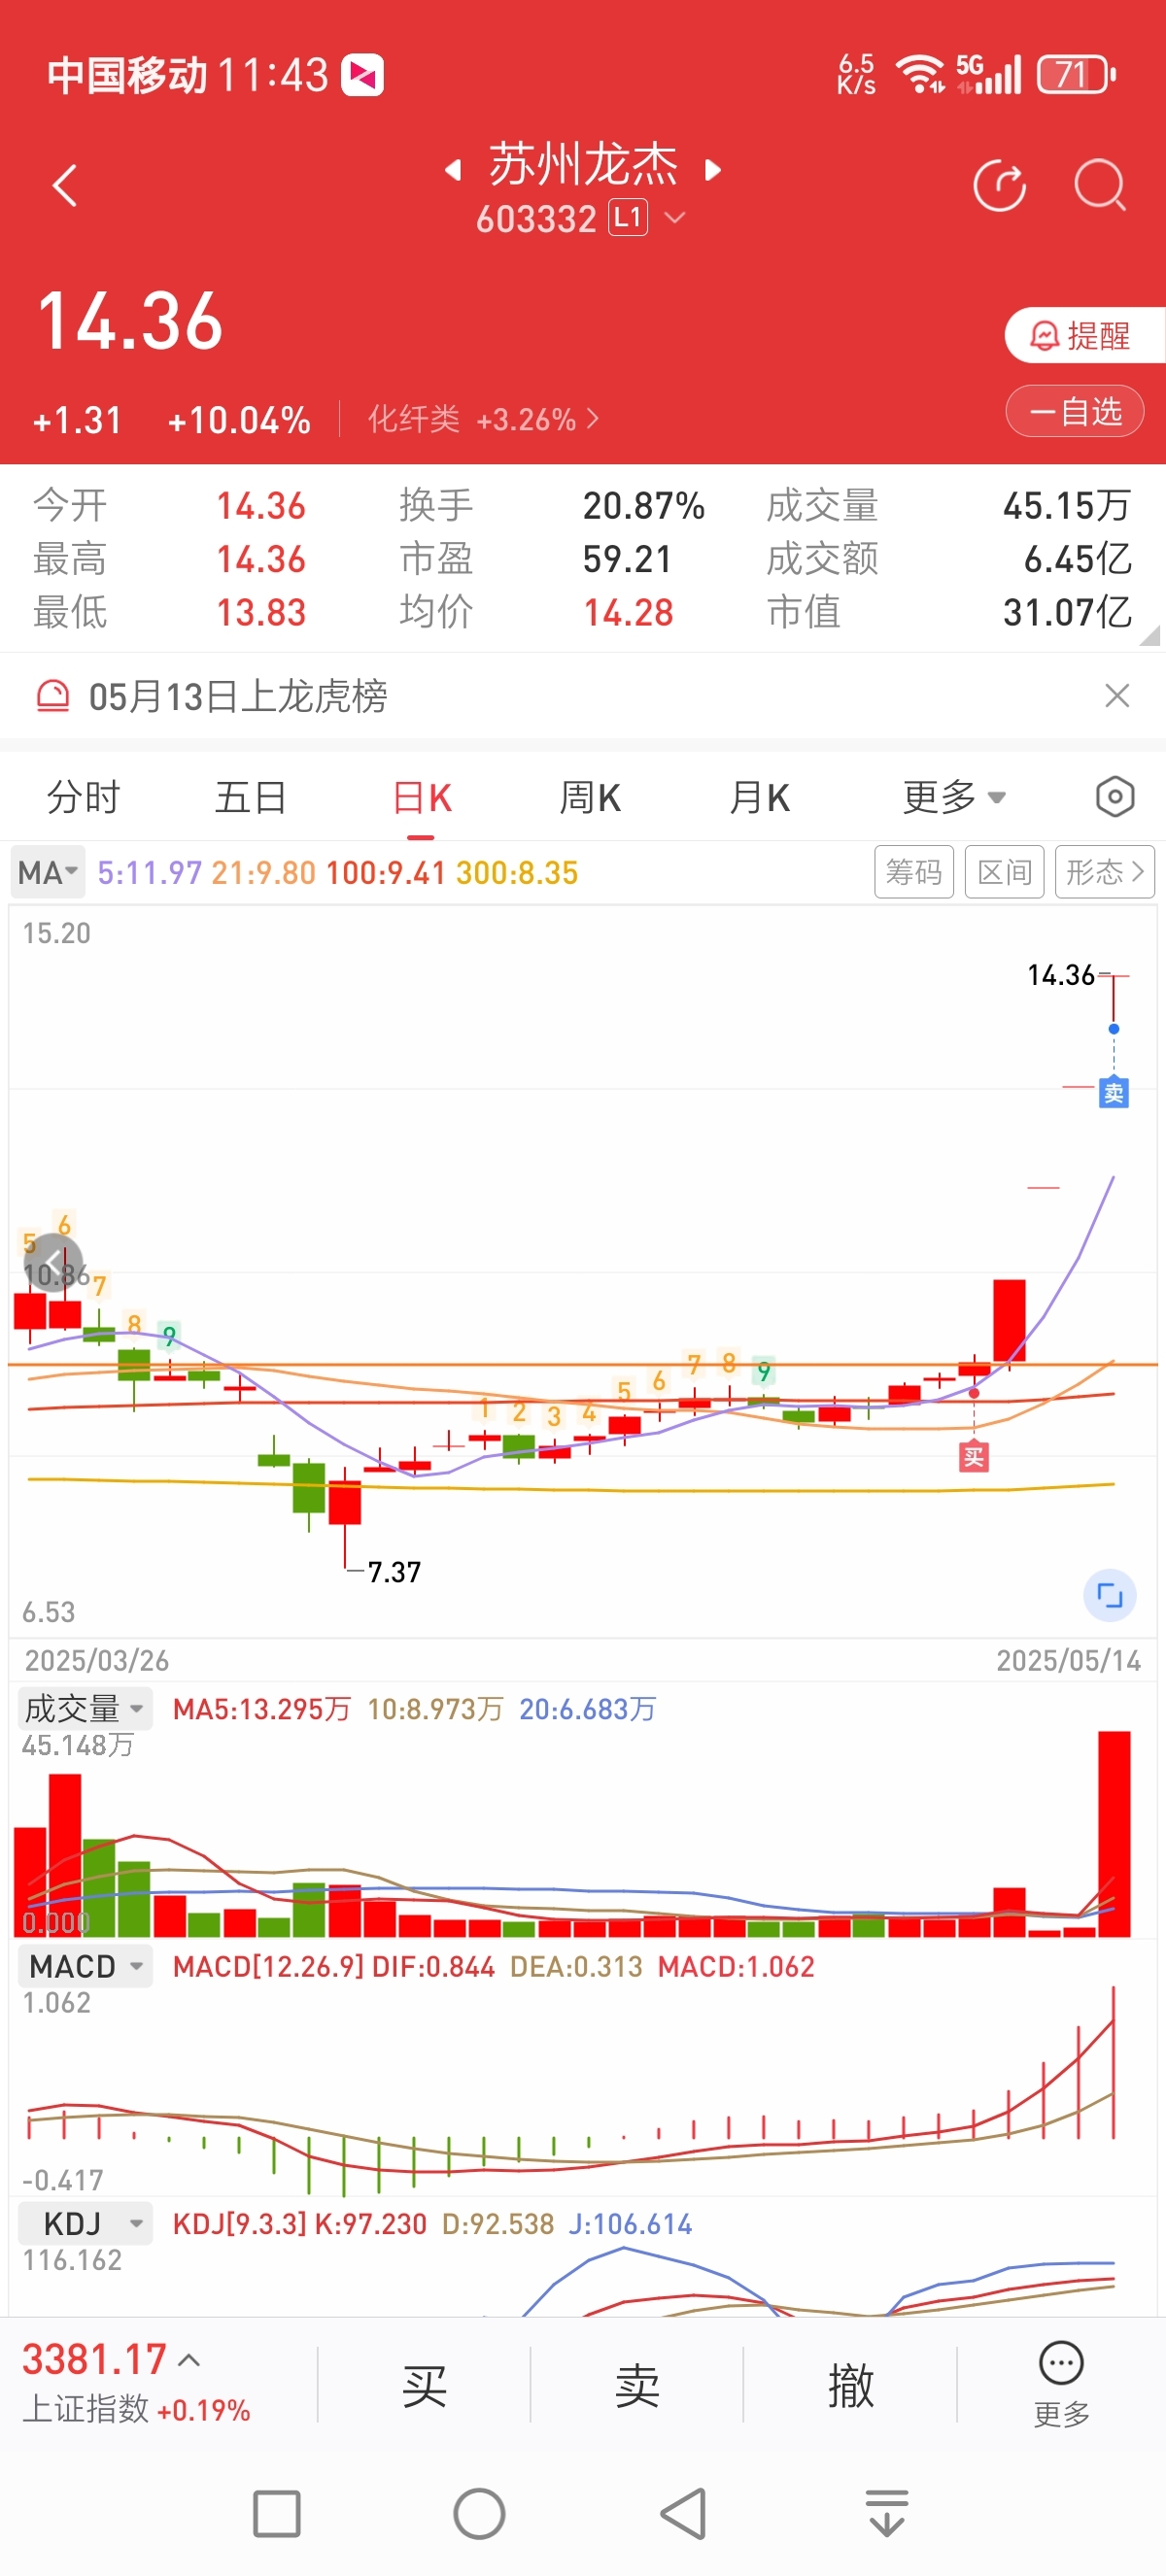Open search with magnifier icon
Image resolution: width=1166 pixels, height=2576 pixels.
(x=1101, y=186)
